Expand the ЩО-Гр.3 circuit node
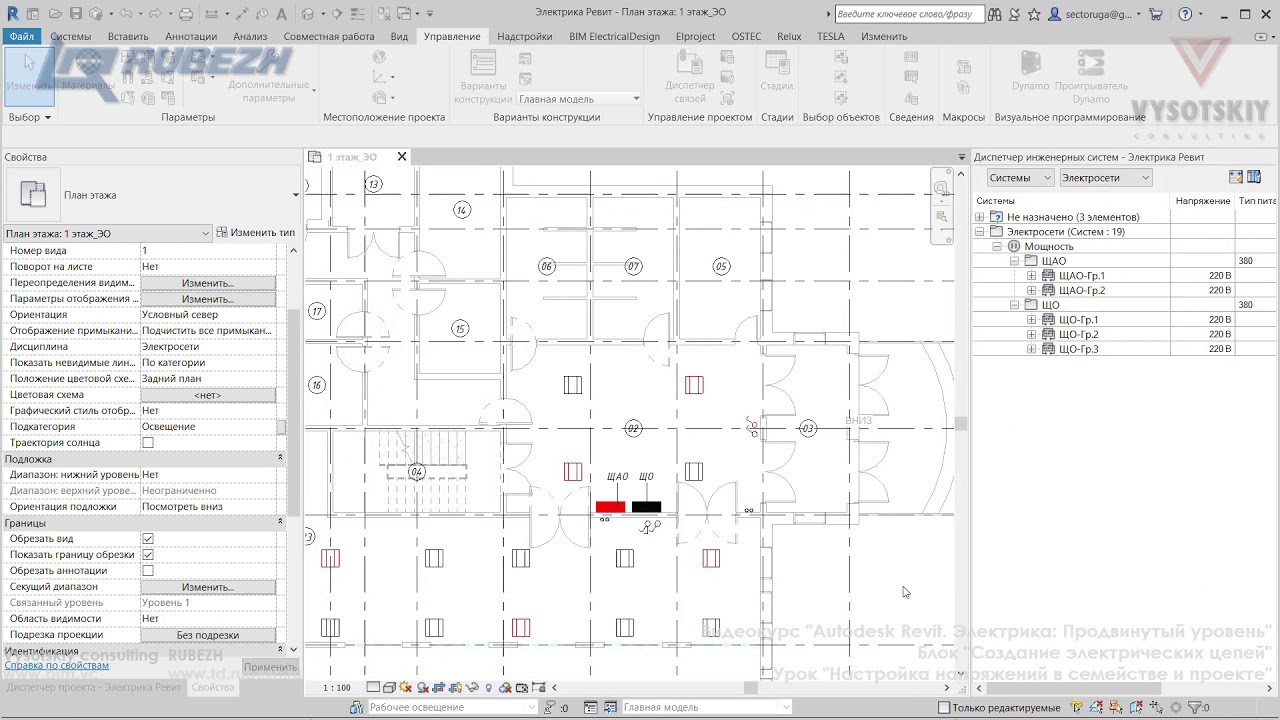Image resolution: width=1280 pixels, height=720 pixels. point(1032,349)
